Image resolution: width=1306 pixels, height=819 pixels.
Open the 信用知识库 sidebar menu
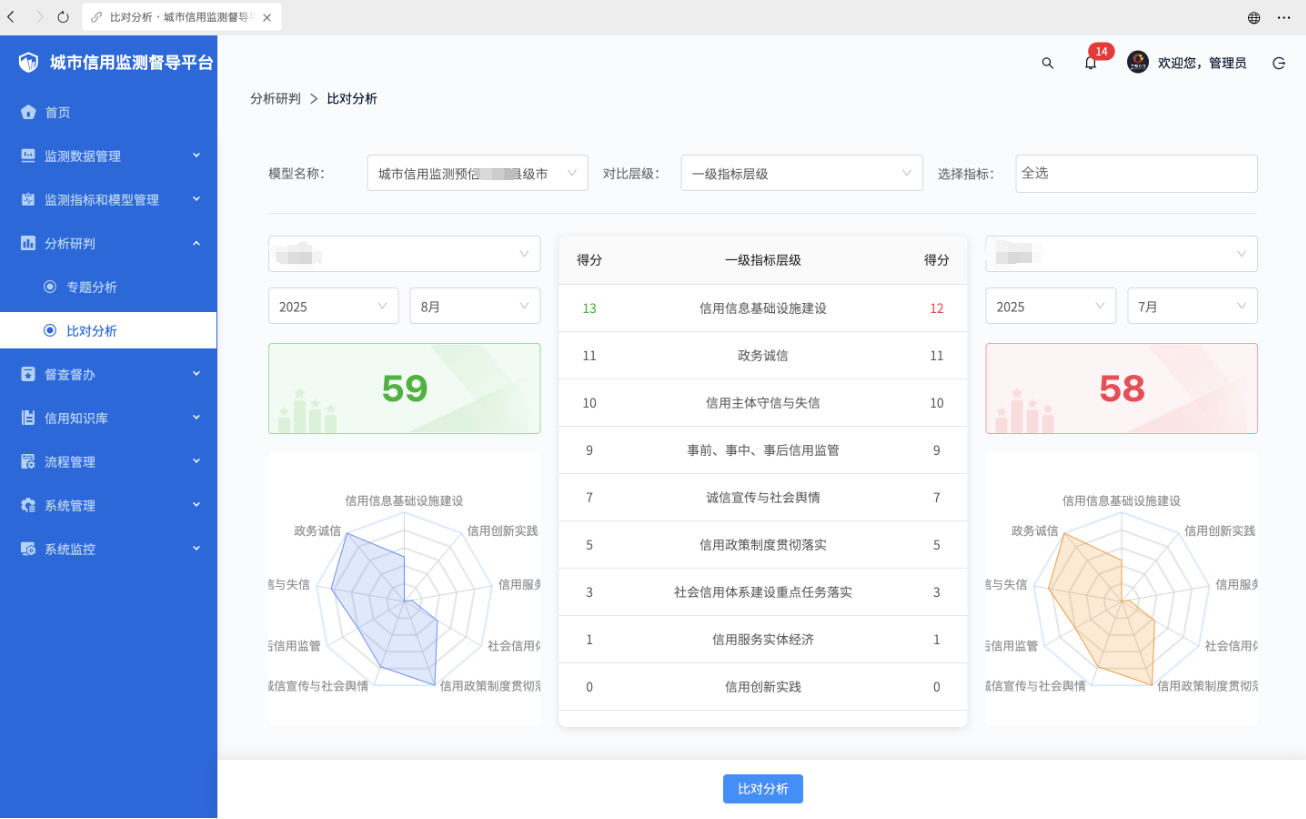click(108, 418)
